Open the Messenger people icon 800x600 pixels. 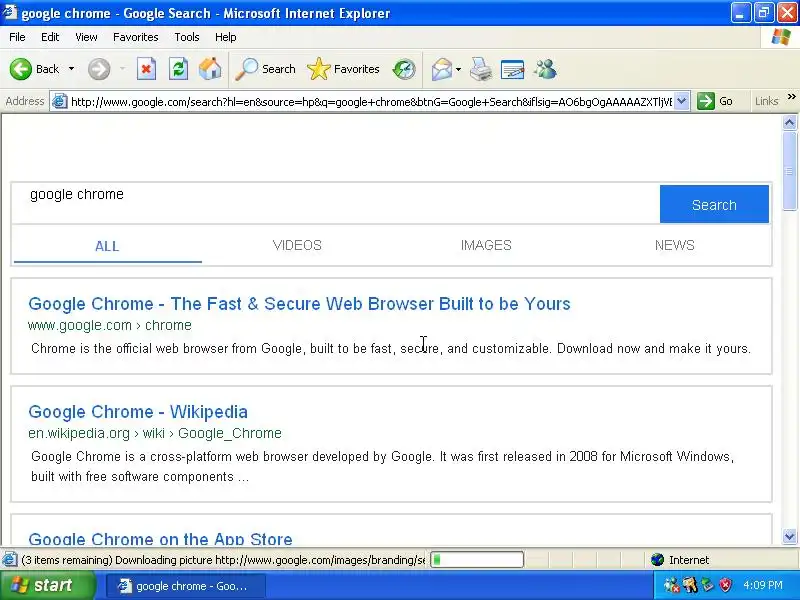545,69
